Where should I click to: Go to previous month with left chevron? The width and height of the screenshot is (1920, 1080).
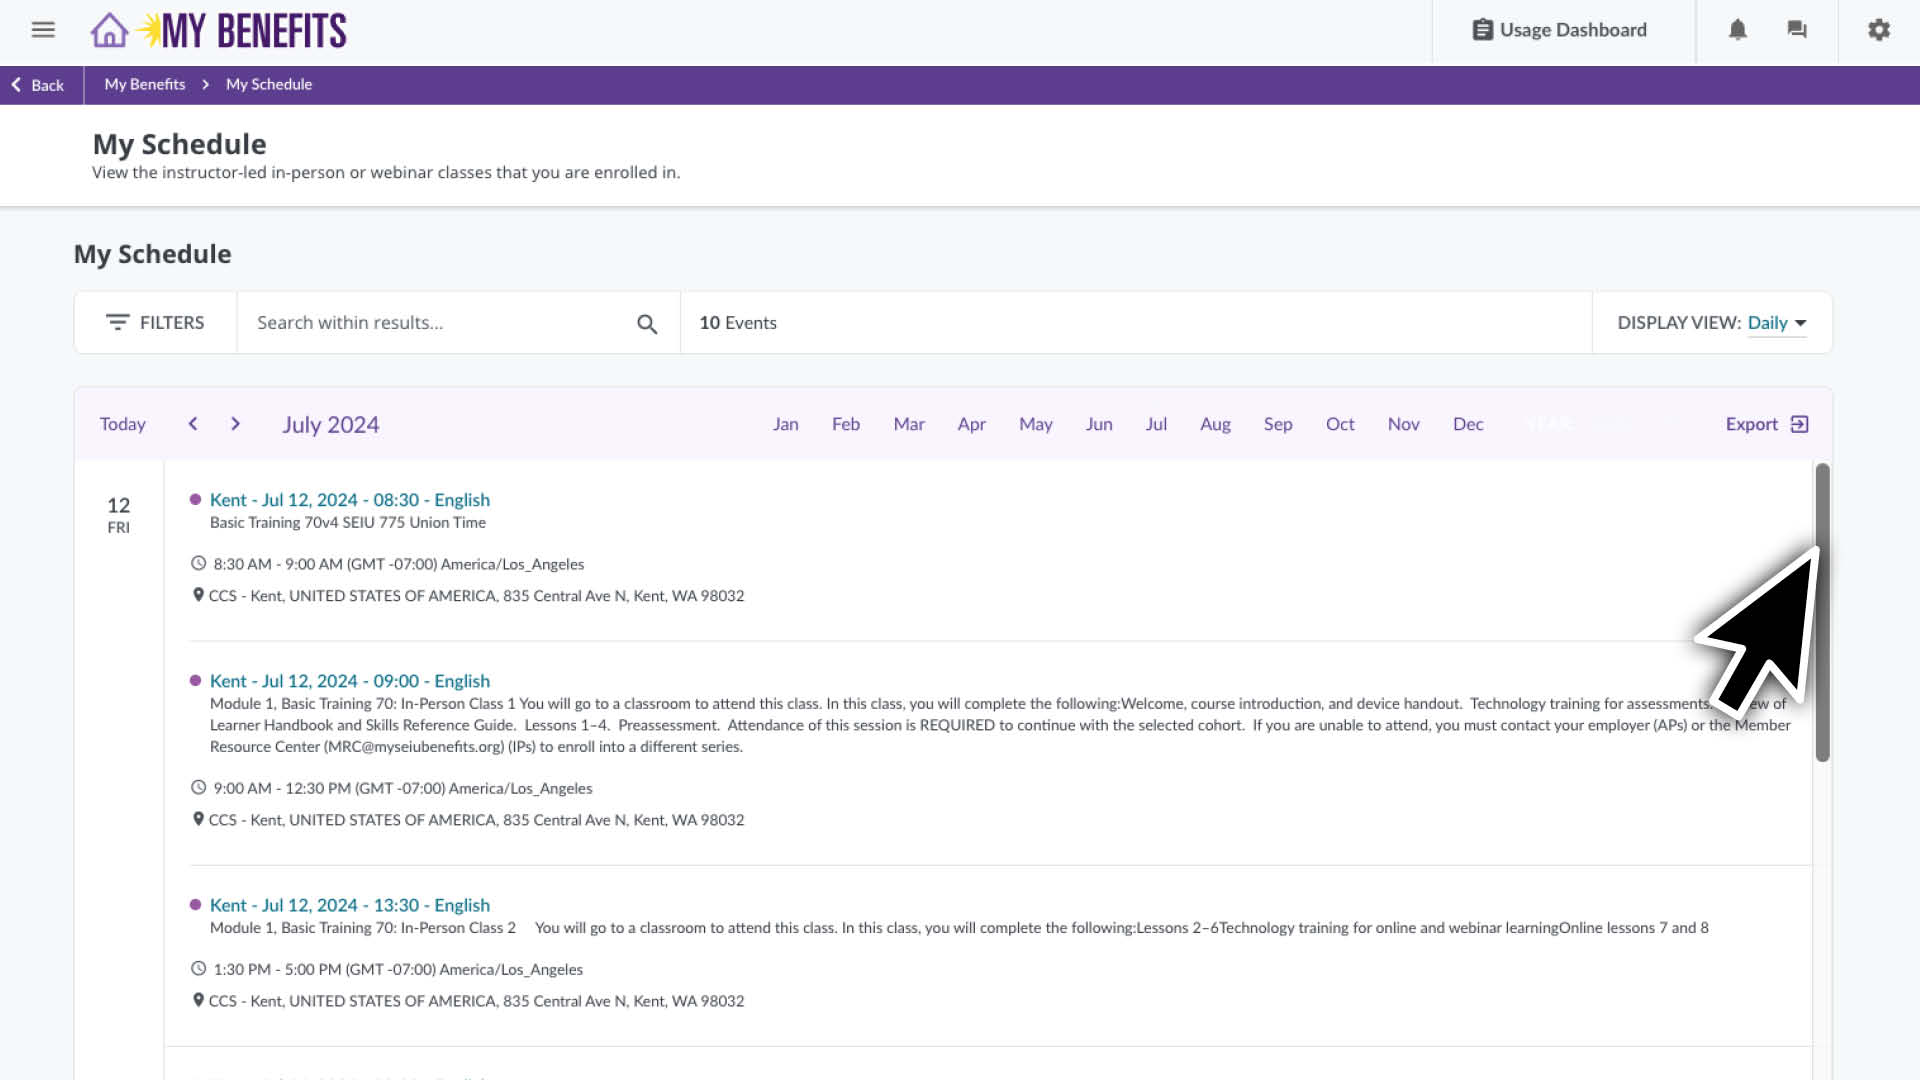[193, 423]
